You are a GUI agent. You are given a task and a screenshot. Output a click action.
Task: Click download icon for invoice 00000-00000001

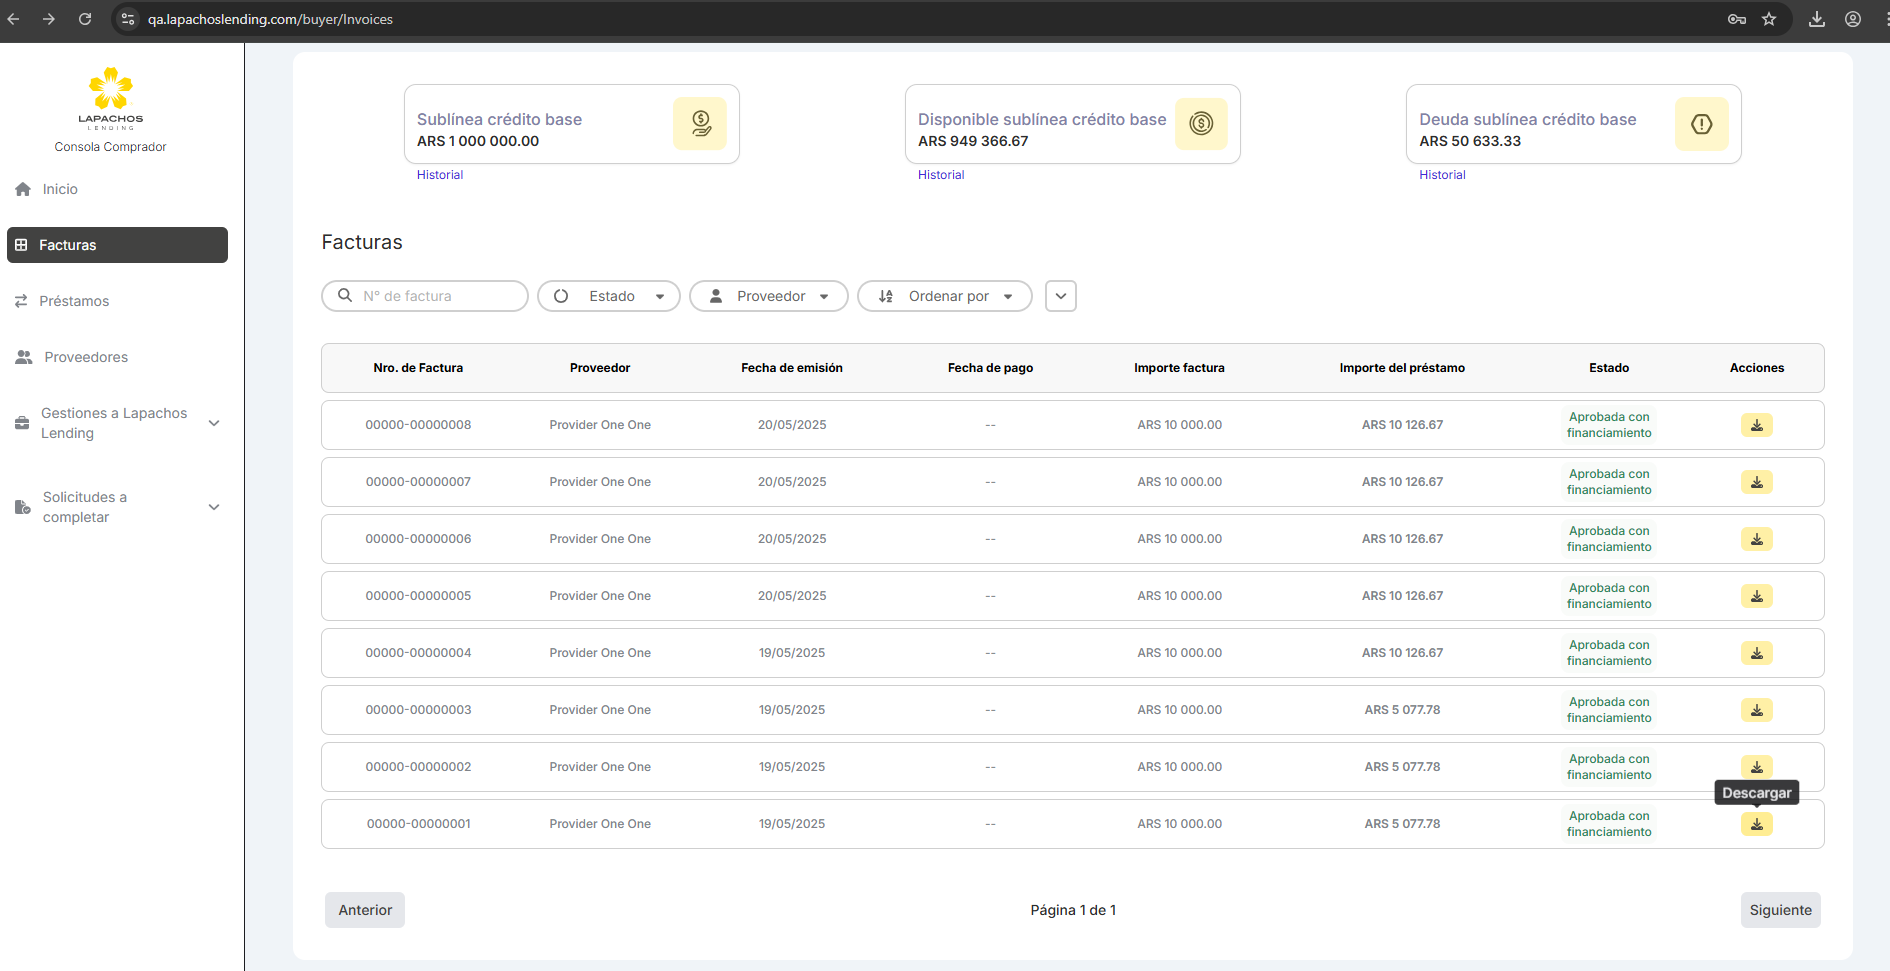point(1756,824)
